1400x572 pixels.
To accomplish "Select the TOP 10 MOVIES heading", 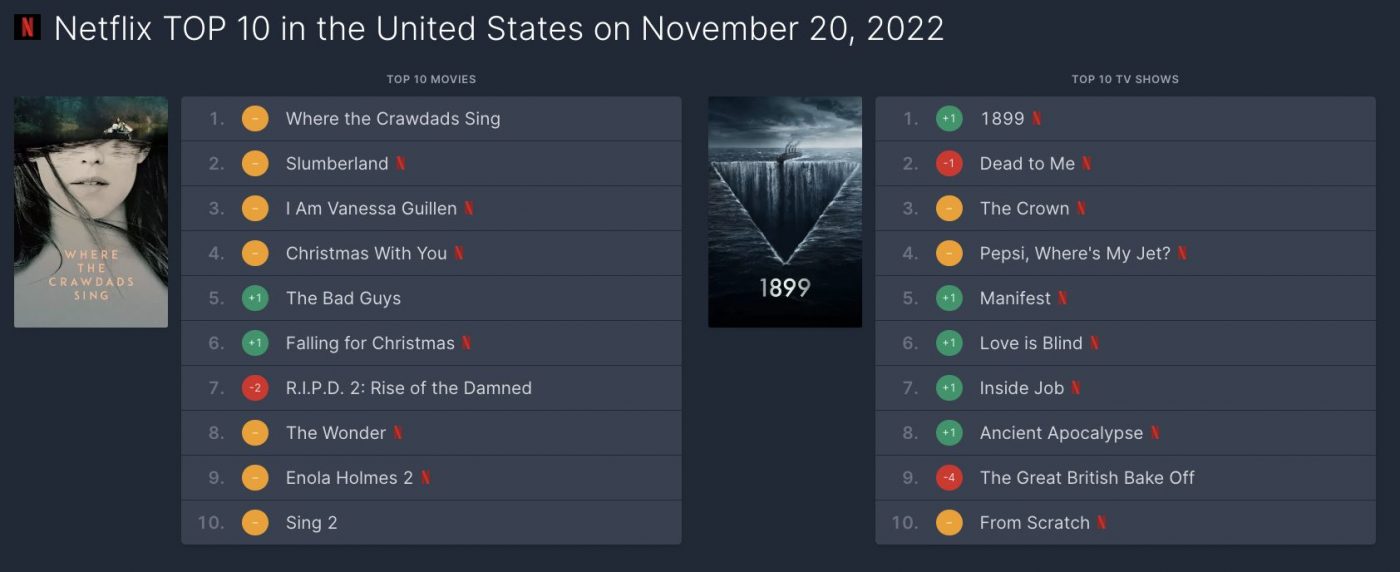I will click(431, 79).
